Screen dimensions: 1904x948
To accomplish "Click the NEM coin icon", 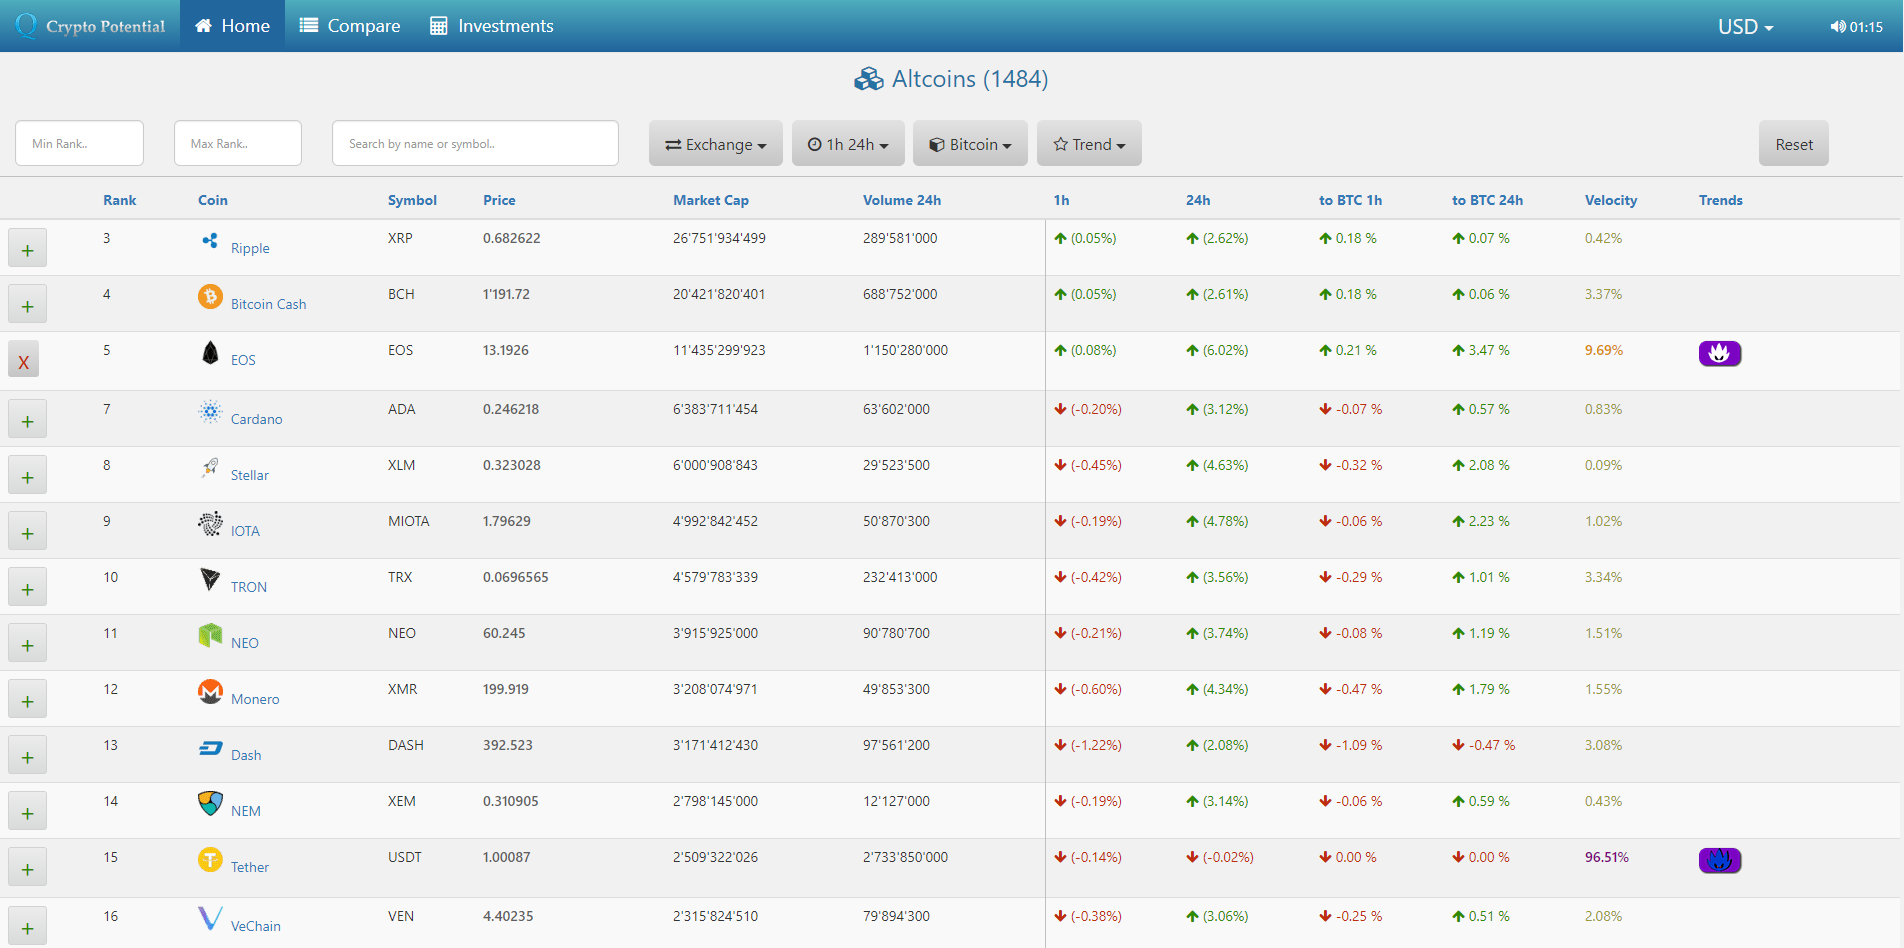I will pyautogui.click(x=210, y=803).
